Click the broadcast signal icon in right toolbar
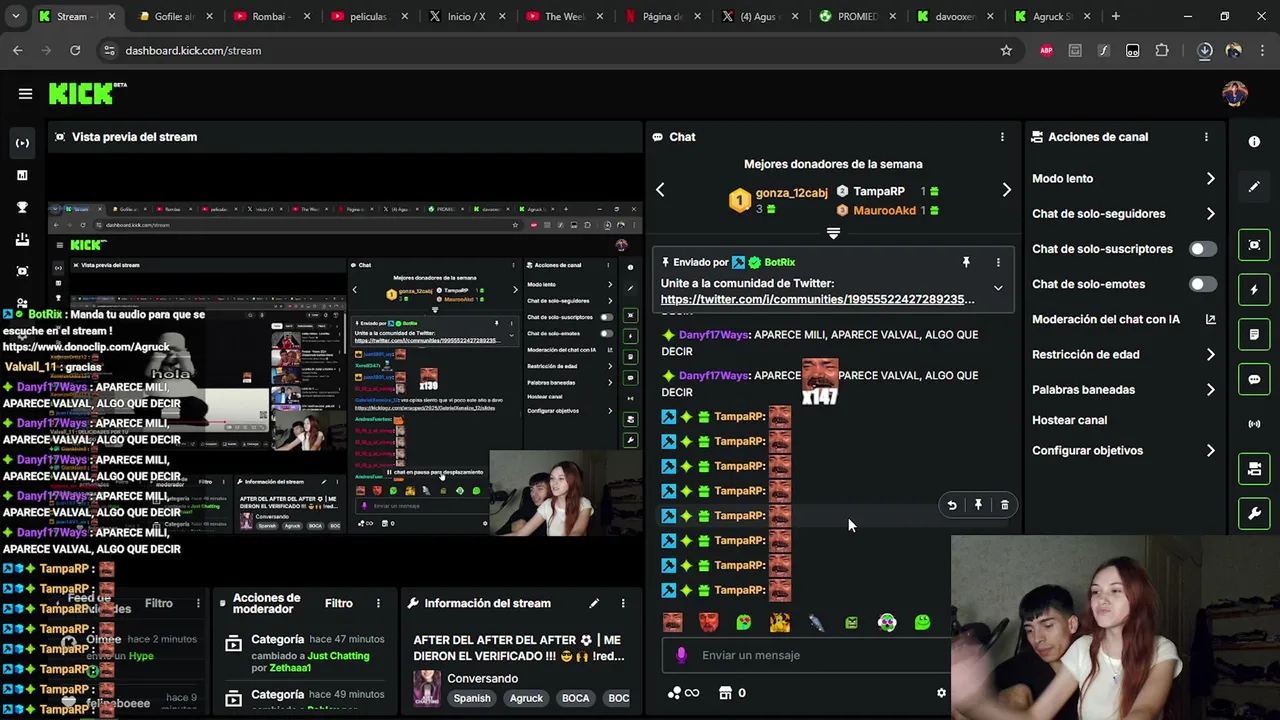 pos(1254,424)
